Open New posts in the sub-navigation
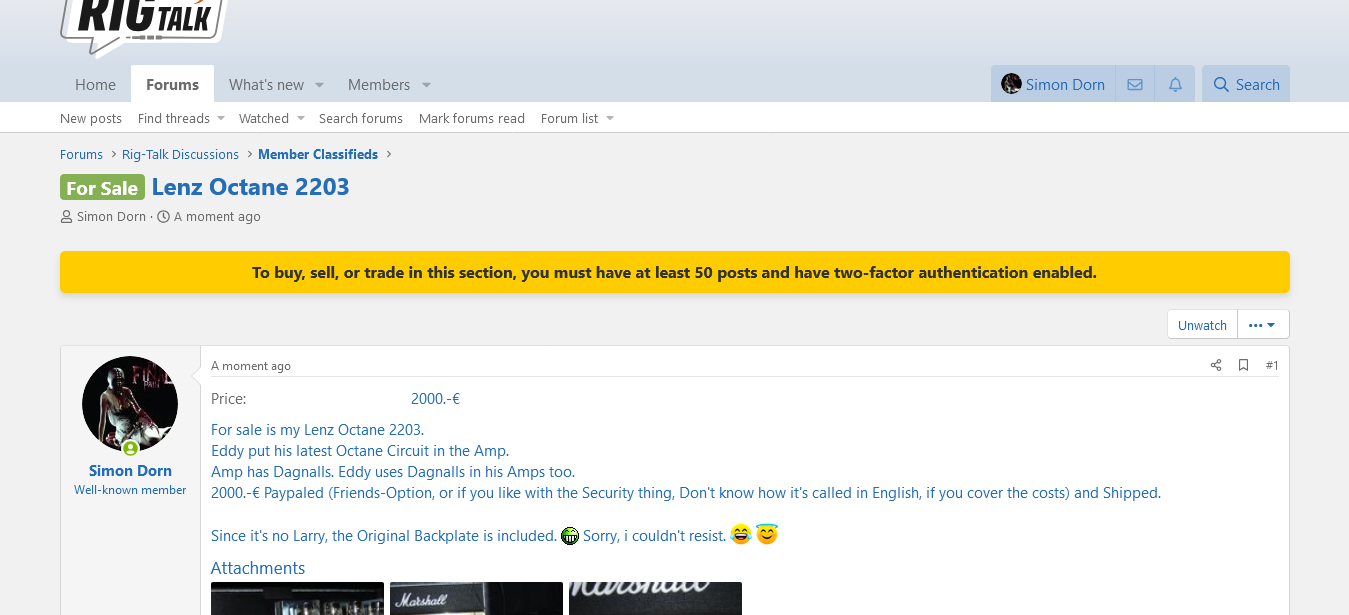This screenshot has width=1349, height=615. click(x=91, y=118)
